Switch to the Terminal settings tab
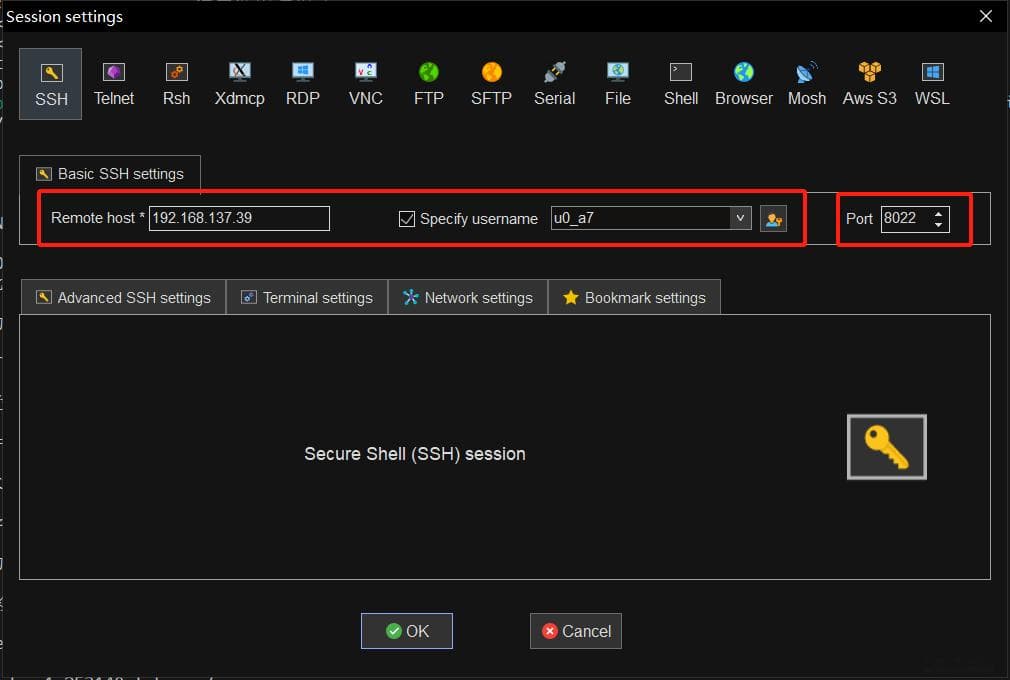This screenshot has width=1010, height=680. (x=307, y=298)
